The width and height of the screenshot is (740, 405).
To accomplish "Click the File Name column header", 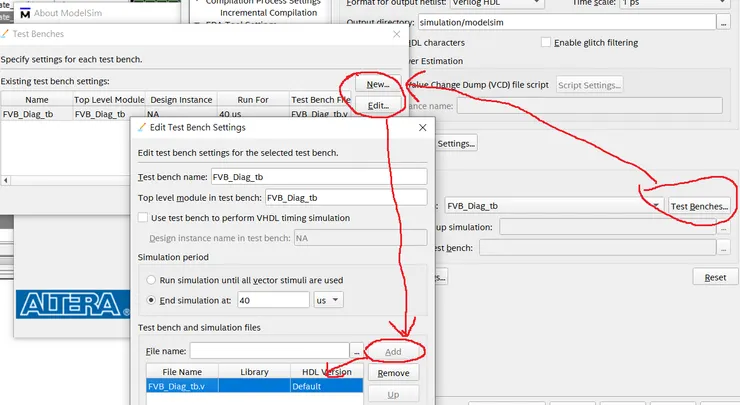I will pos(182,371).
